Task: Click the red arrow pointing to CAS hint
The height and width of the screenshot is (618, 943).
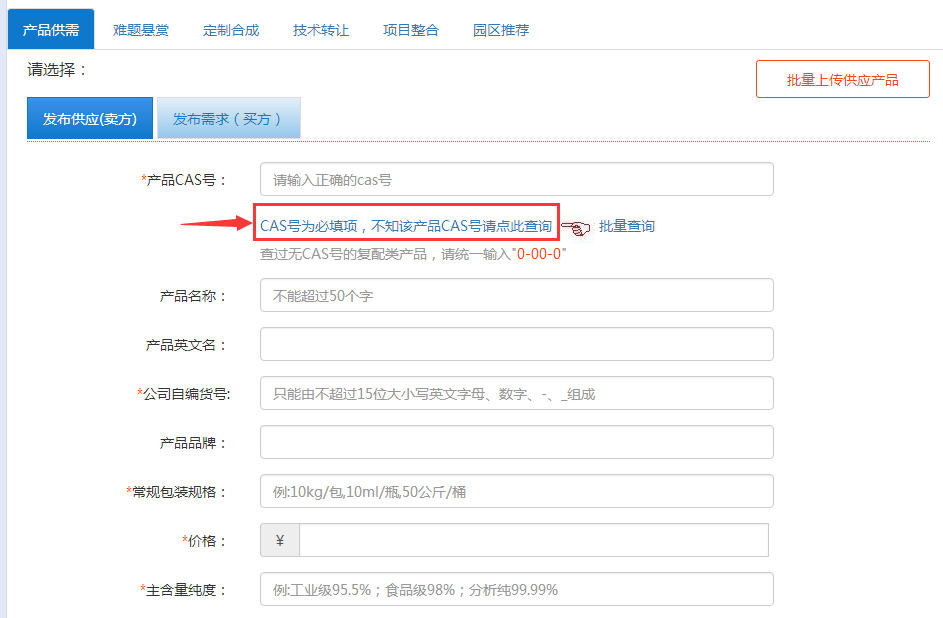Action: [x=214, y=225]
